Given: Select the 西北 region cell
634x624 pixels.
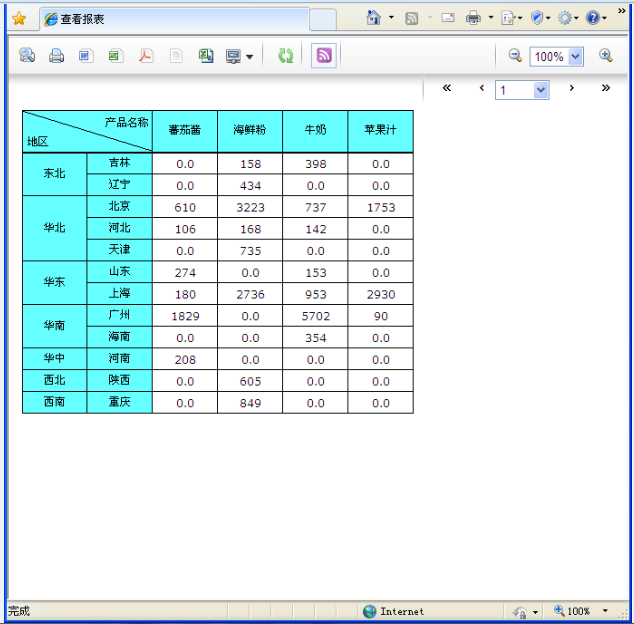Looking at the screenshot, I should click(55, 380).
